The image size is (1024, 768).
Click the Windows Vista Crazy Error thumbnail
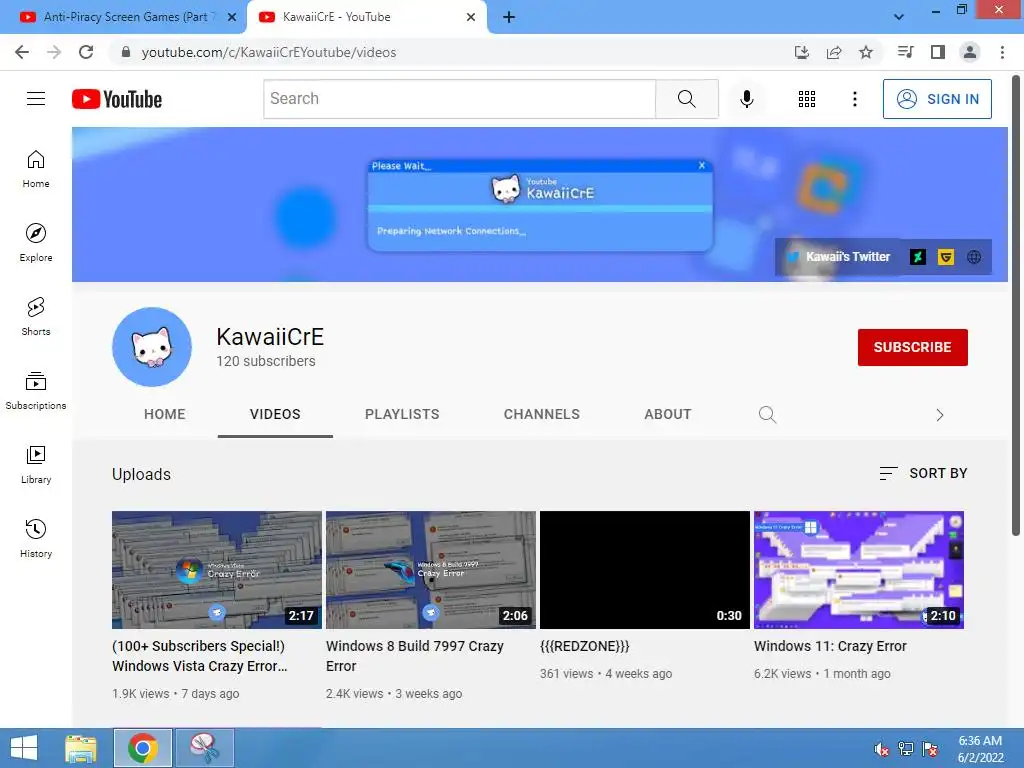click(217, 569)
